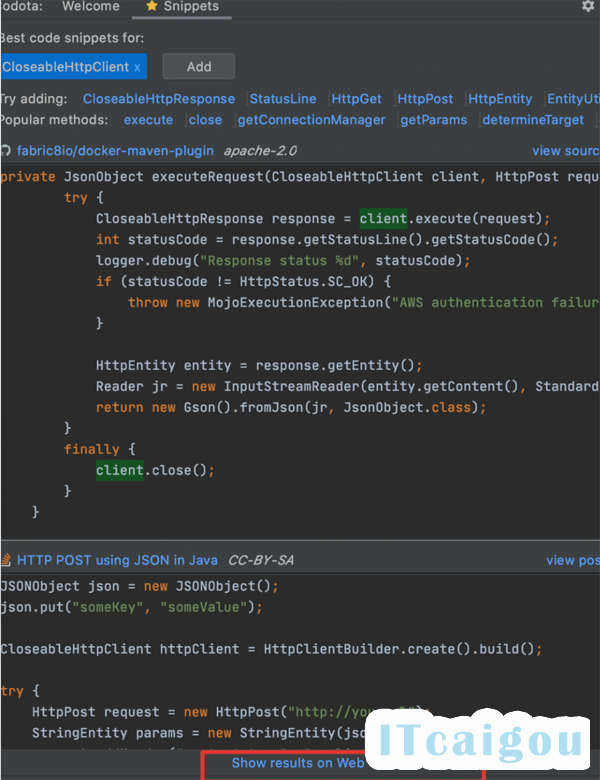
Task: Click the 'if (statusCode != HttpStatus.SC_OK)' line
Action: pyautogui.click(x=243, y=282)
